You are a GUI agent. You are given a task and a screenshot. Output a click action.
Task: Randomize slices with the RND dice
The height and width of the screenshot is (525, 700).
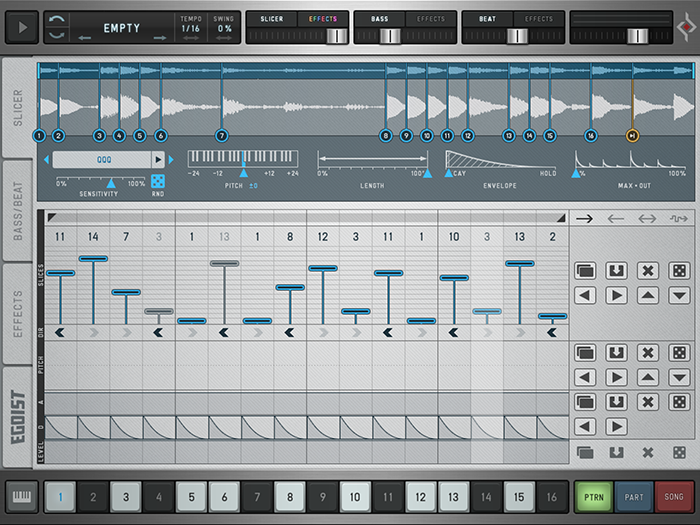[x=158, y=181]
